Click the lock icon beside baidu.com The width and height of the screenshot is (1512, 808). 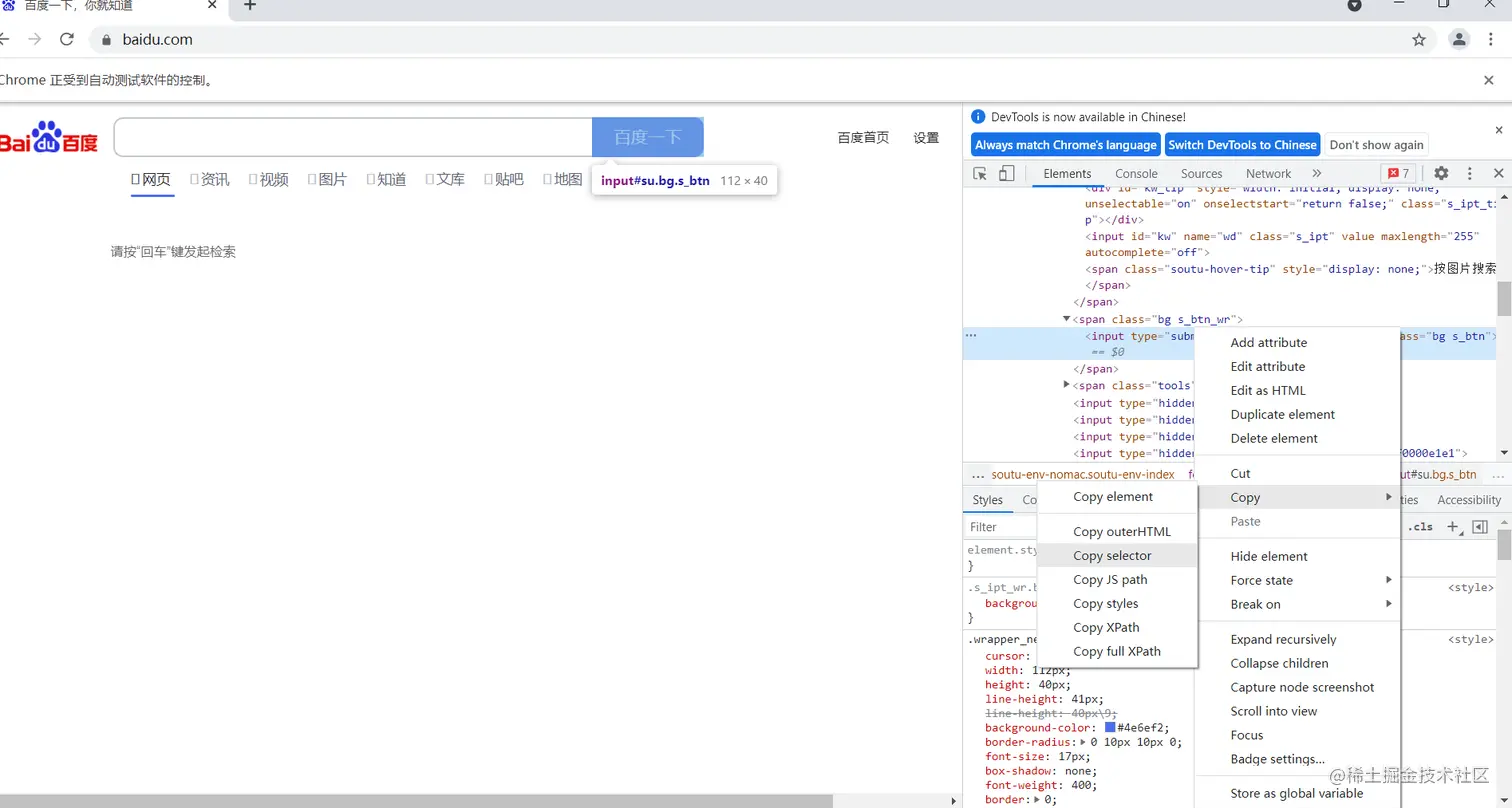tap(107, 40)
